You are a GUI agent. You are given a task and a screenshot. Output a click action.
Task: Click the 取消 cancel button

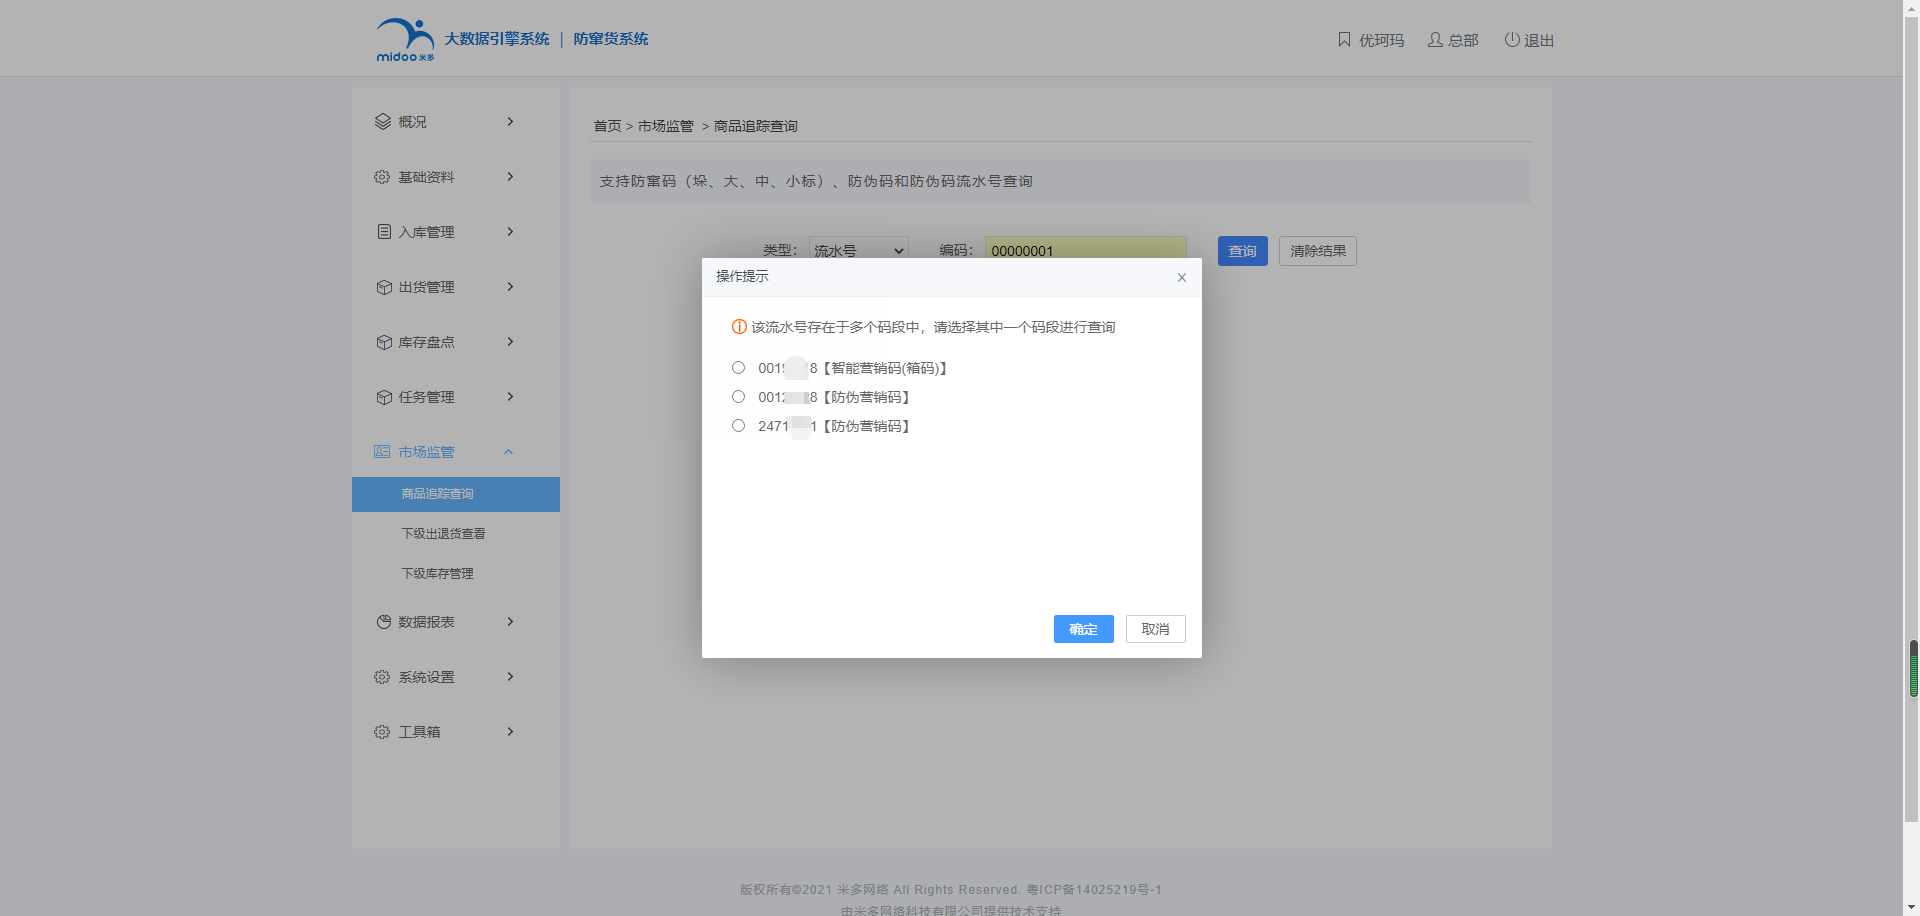pos(1155,629)
